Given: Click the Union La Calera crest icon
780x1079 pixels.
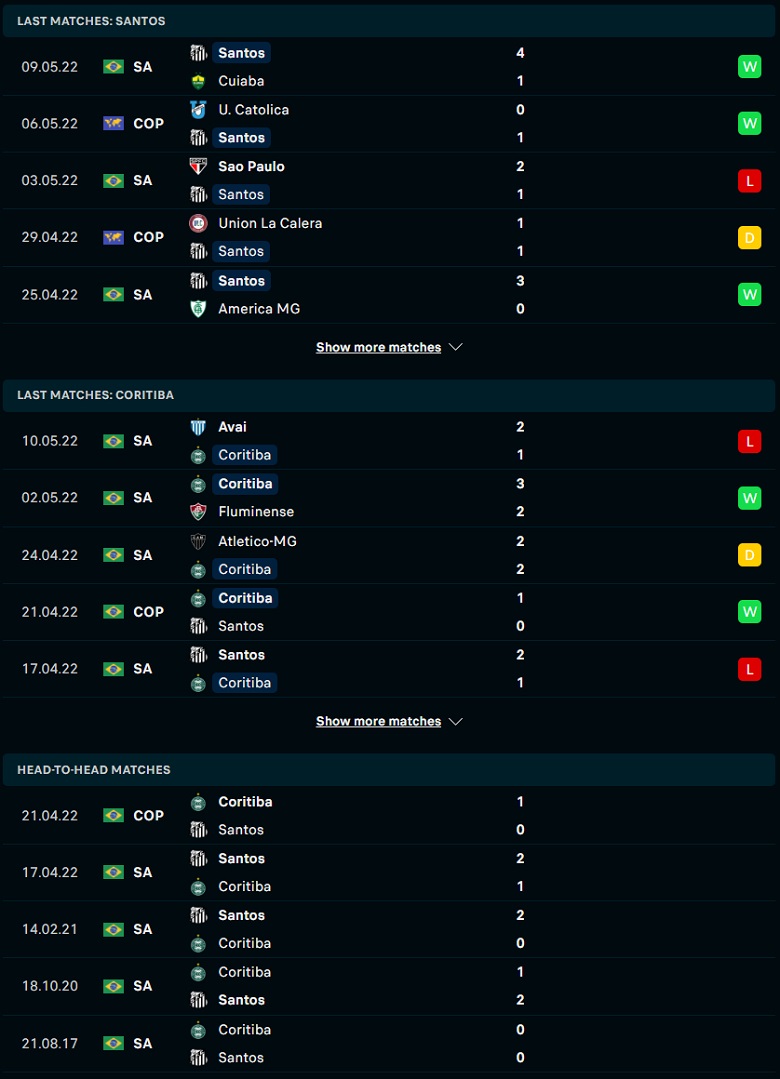Looking at the screenshot, I should point(198,223).
